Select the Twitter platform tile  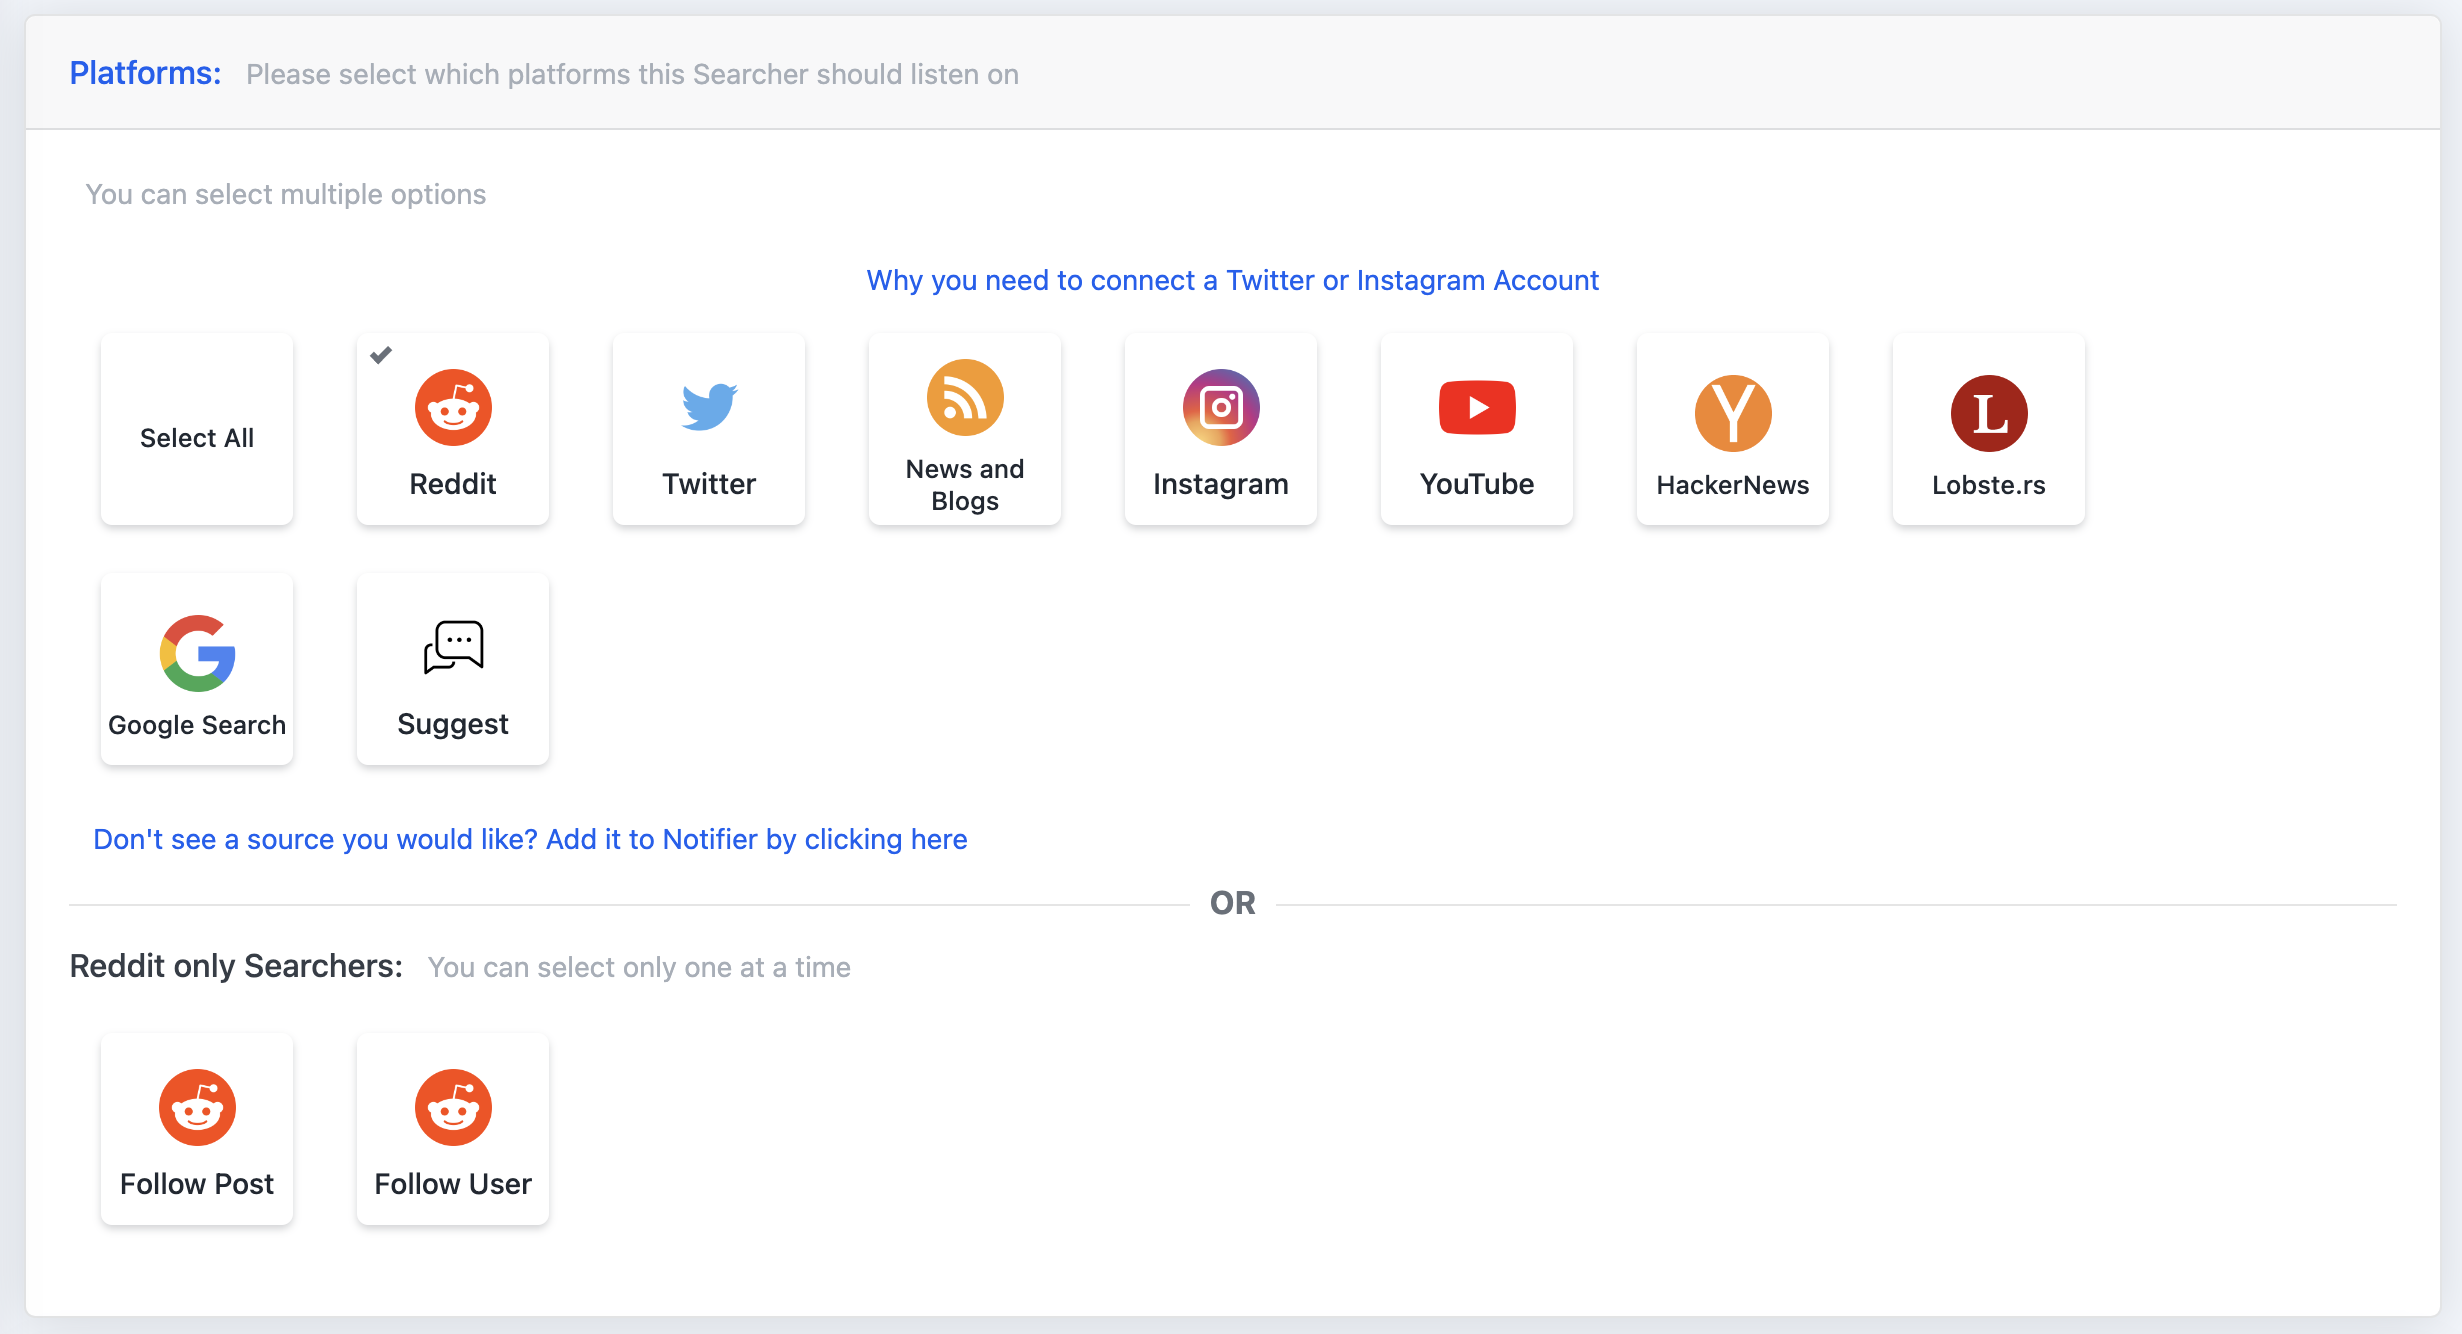tap(708, 429)
